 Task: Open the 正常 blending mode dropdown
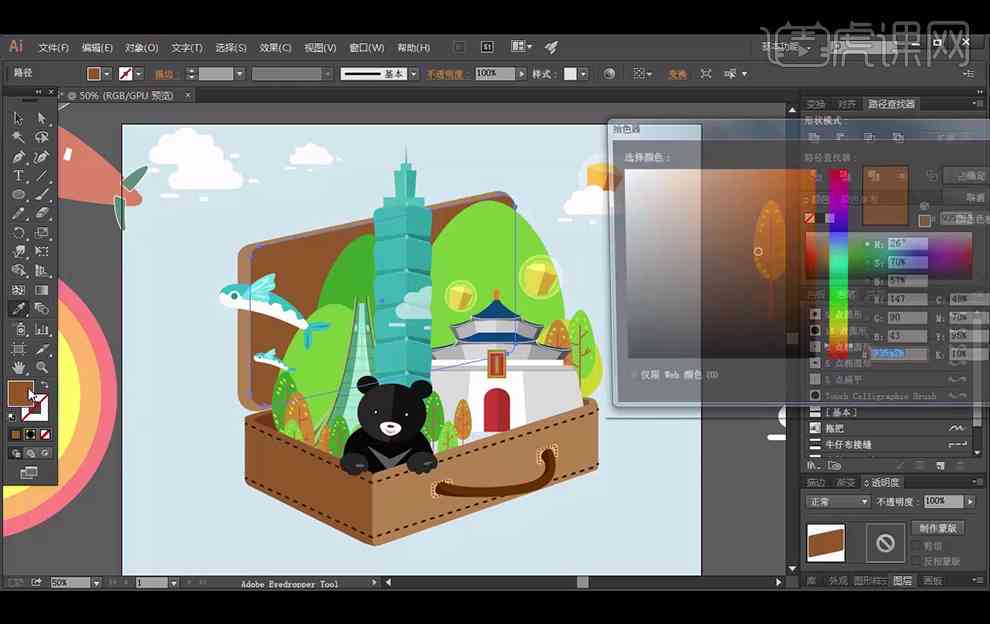838,501
